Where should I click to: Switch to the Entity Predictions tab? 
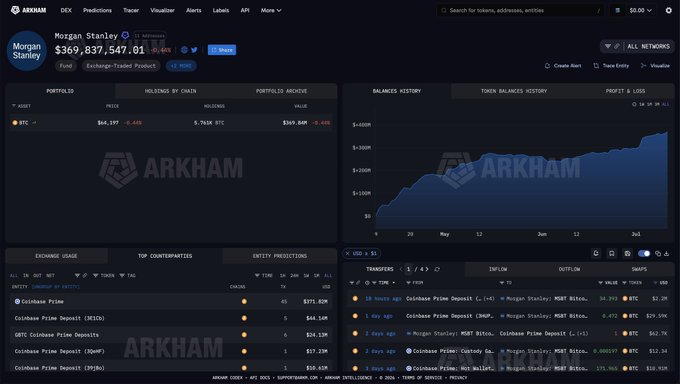pos(280,256)
